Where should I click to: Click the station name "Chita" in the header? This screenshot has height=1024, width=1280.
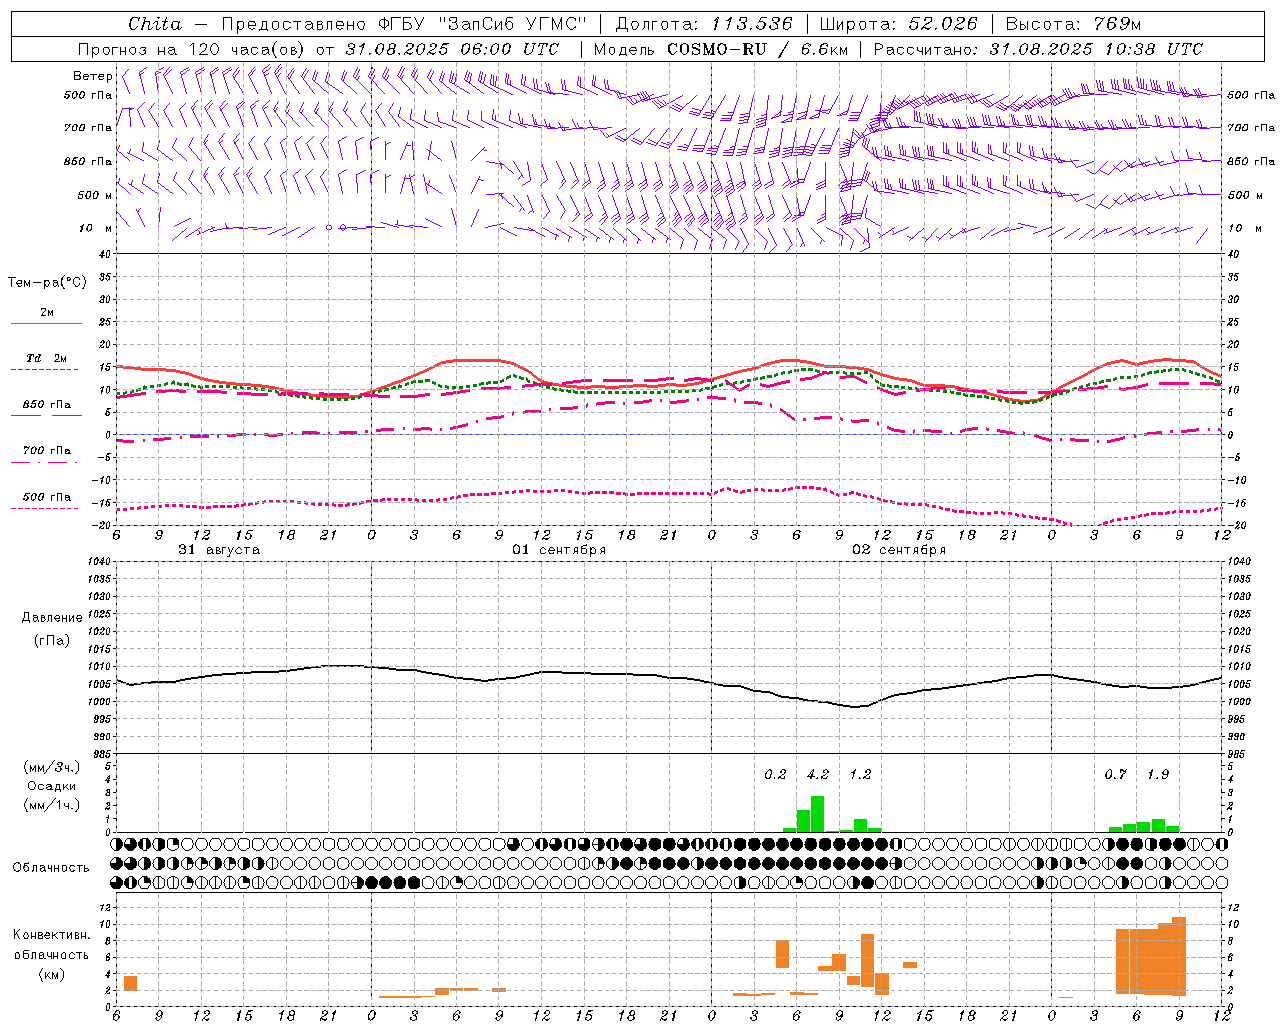point(155,24)
